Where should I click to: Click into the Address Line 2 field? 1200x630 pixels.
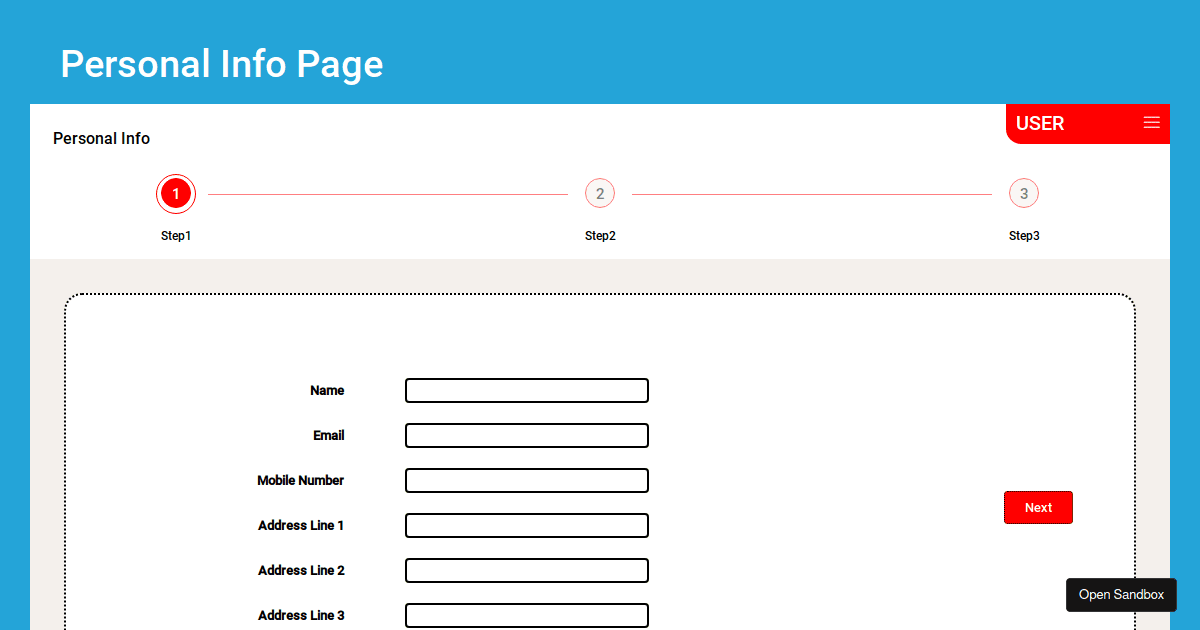(x=526, y=570)
